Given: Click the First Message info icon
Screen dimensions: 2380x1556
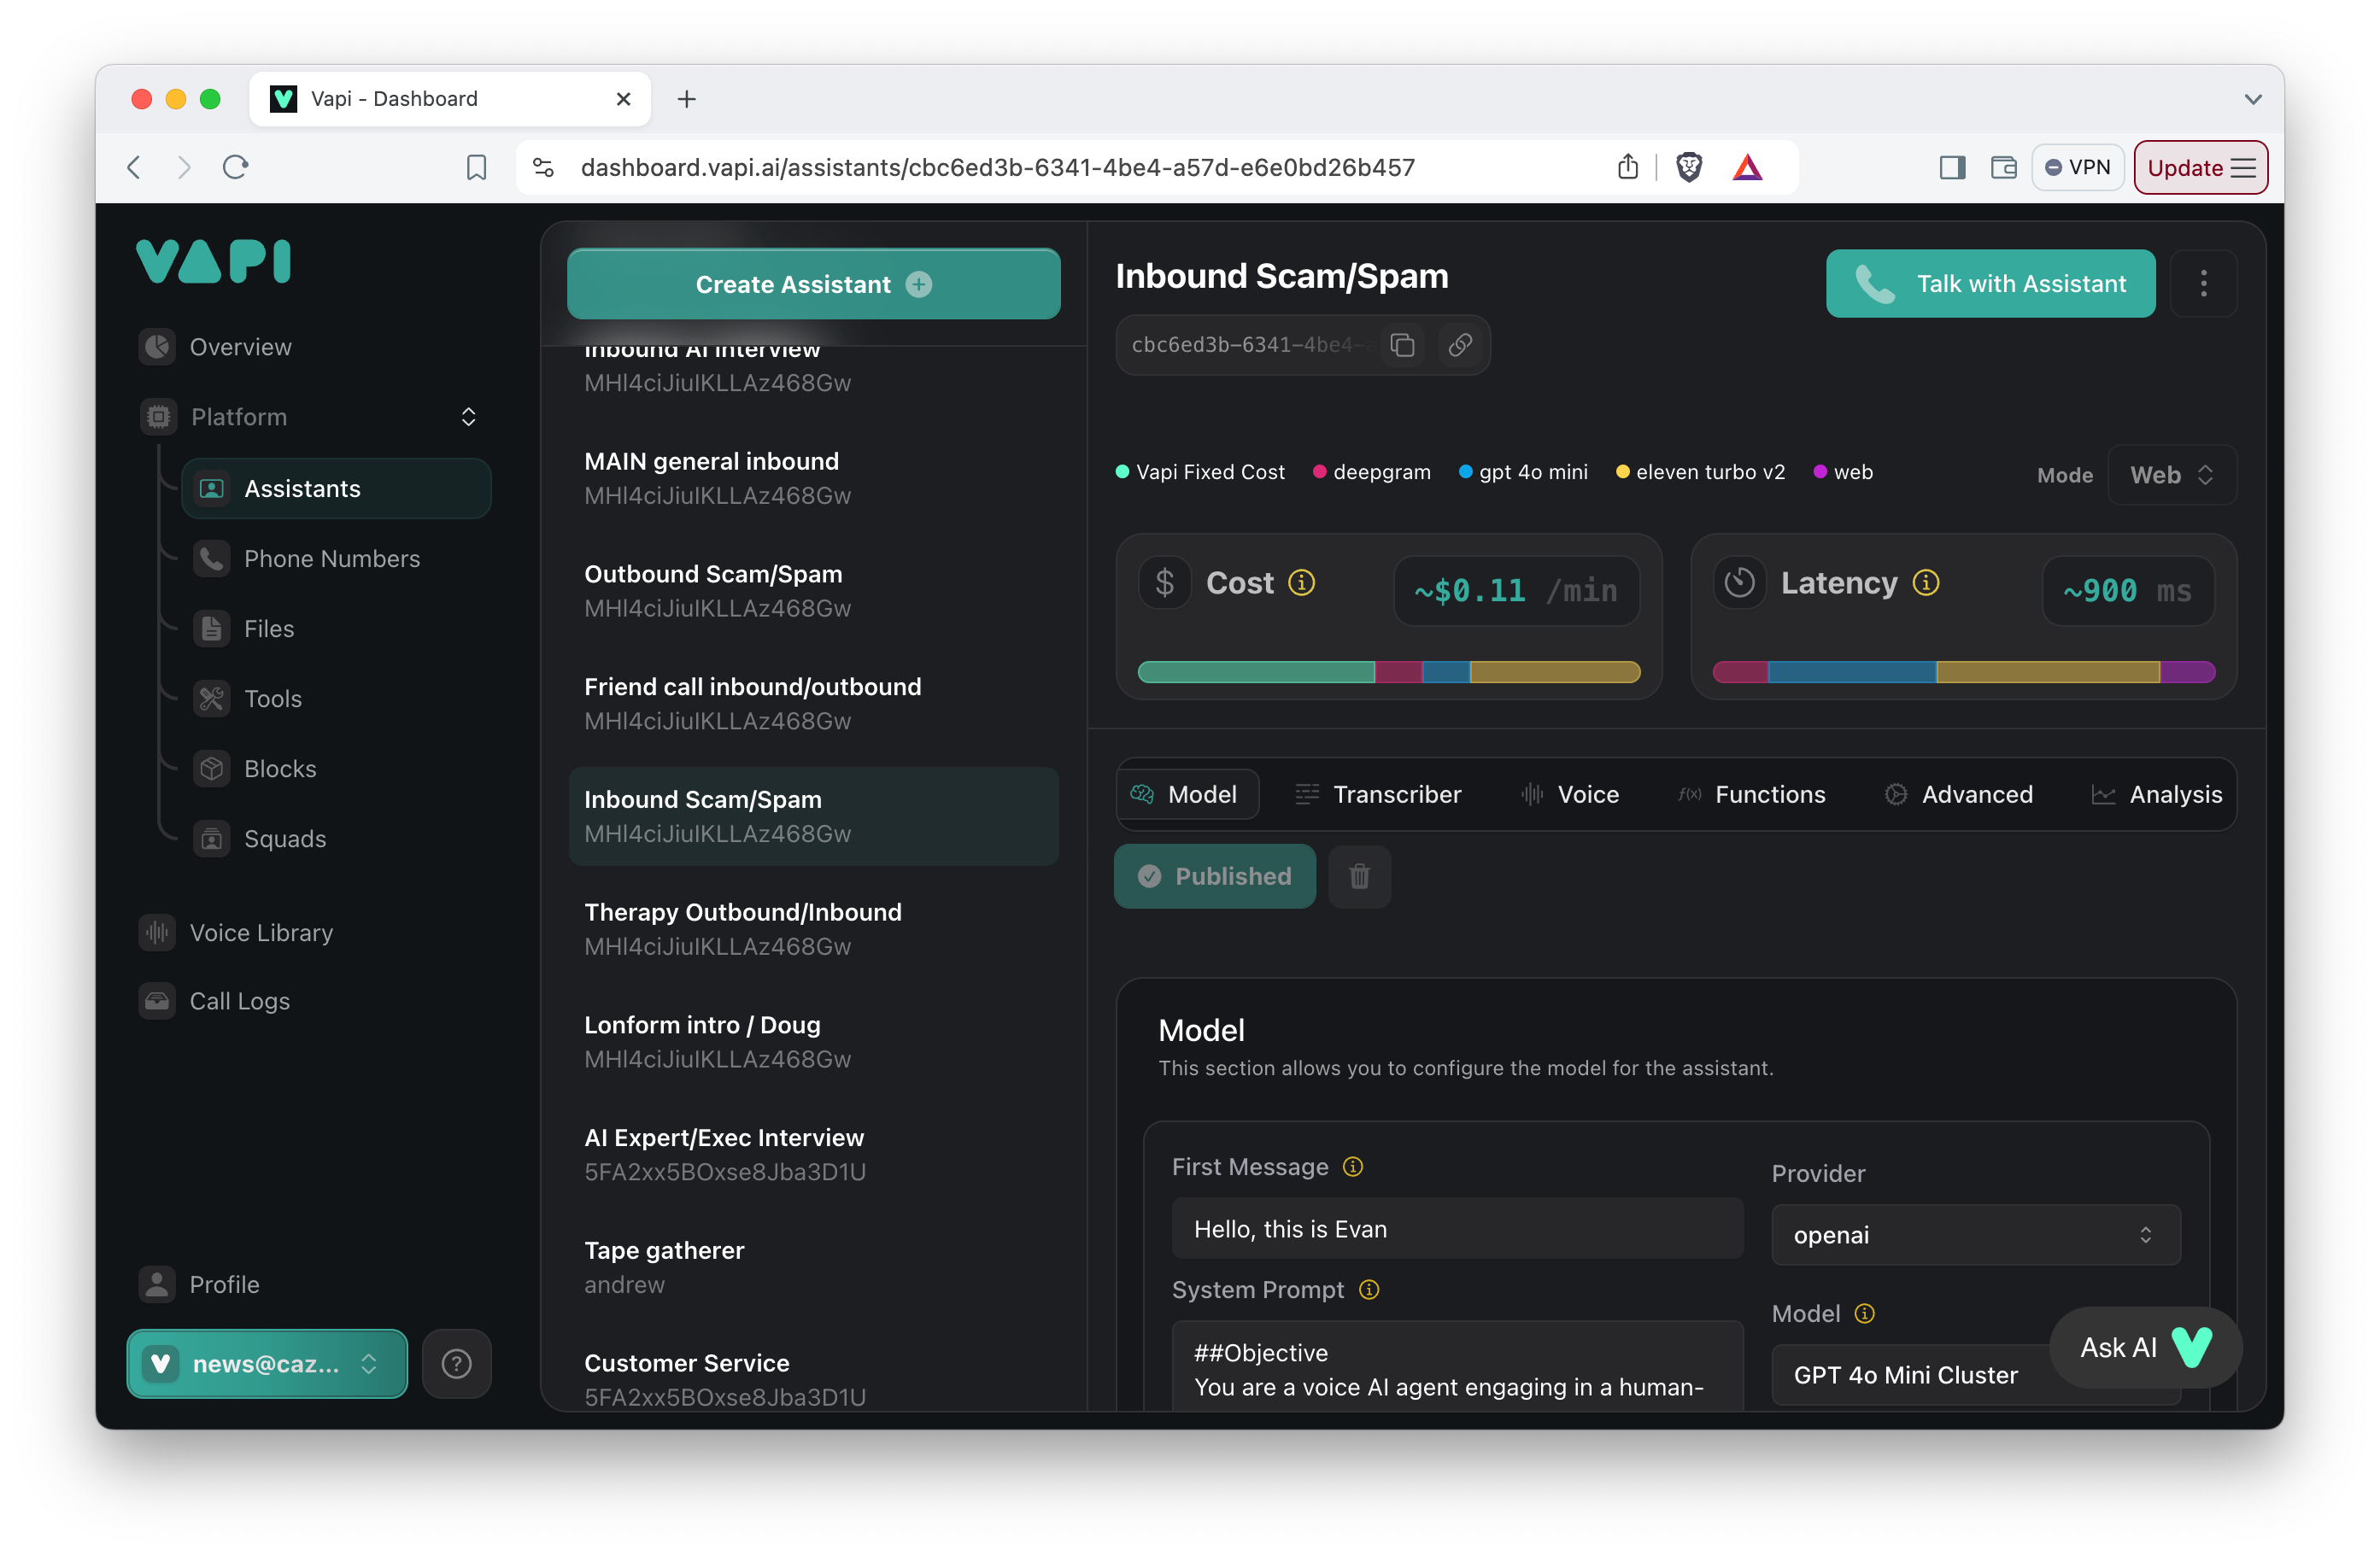Looking at the screenshot, I should coord(1352,1167).
